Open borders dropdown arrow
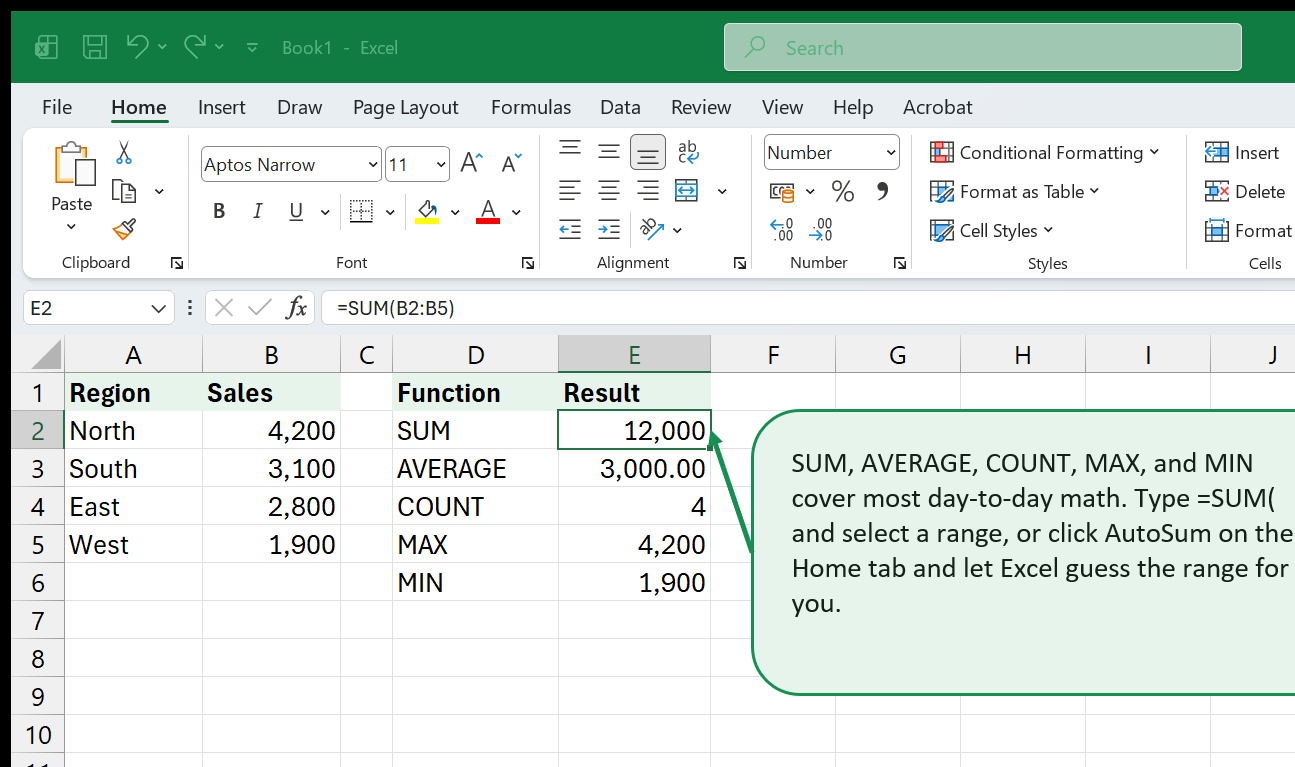The width and height of the screenshot is (1295, 767). point(389,212)
